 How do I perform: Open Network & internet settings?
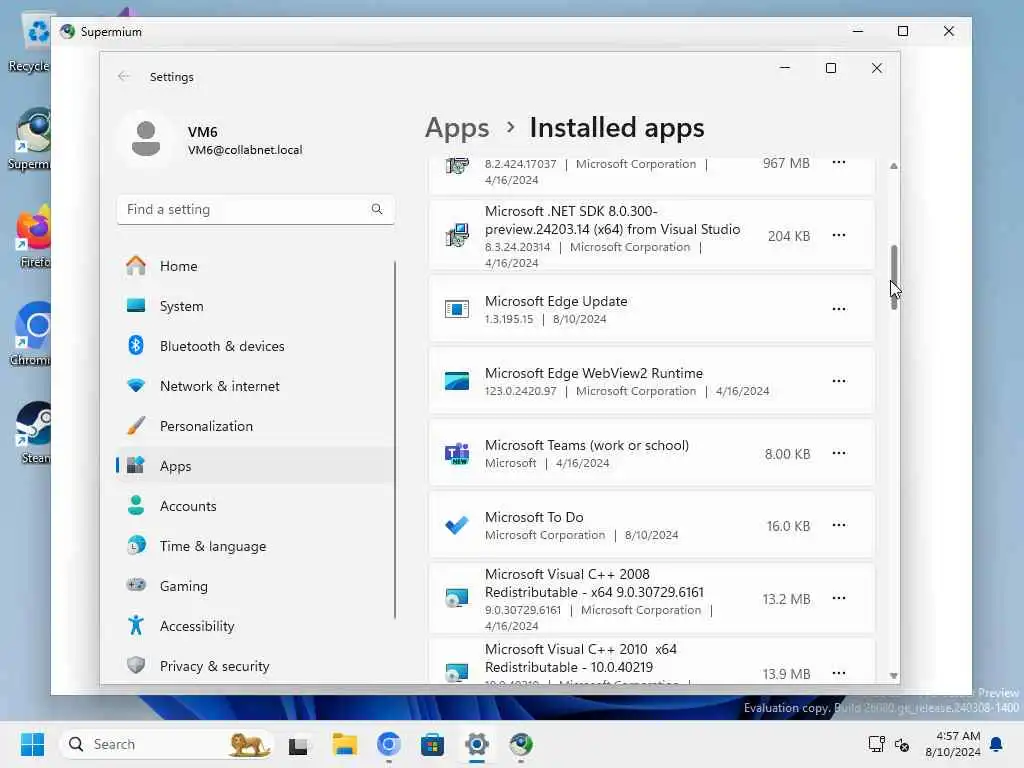[x=255, y=386]
